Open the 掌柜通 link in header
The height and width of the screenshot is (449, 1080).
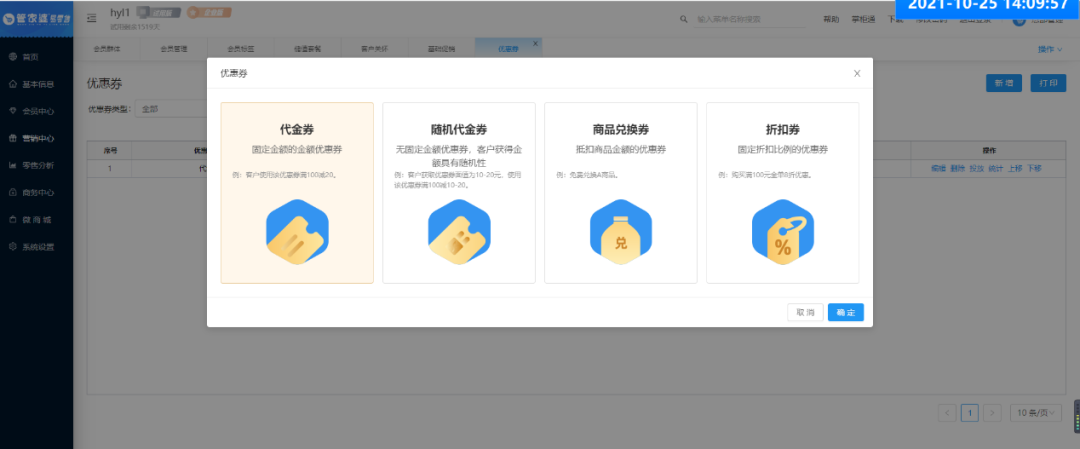(863, 19)
